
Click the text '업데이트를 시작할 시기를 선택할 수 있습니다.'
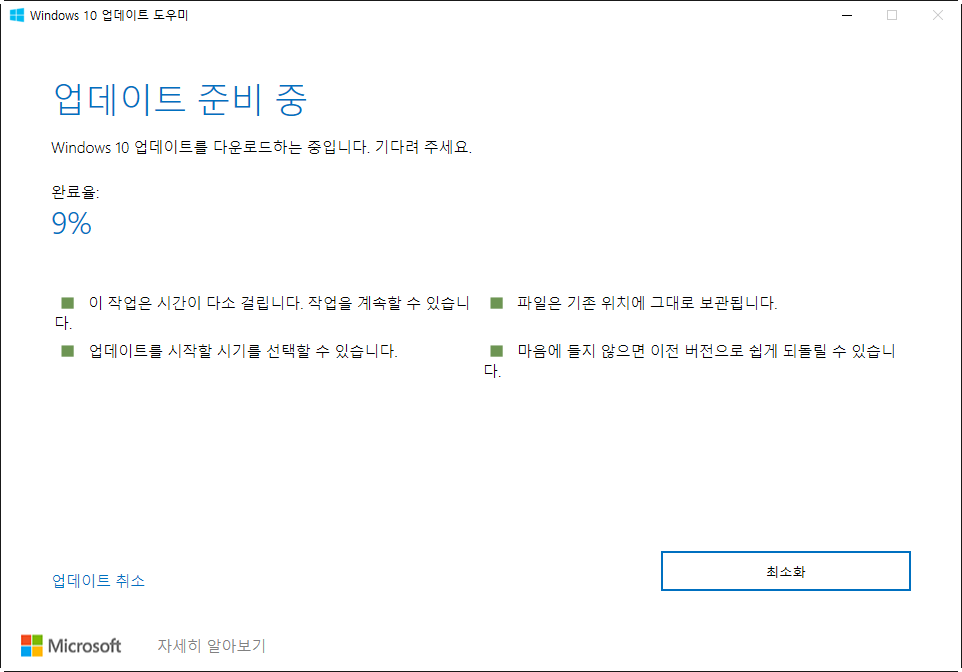click(x=243, y=351)
